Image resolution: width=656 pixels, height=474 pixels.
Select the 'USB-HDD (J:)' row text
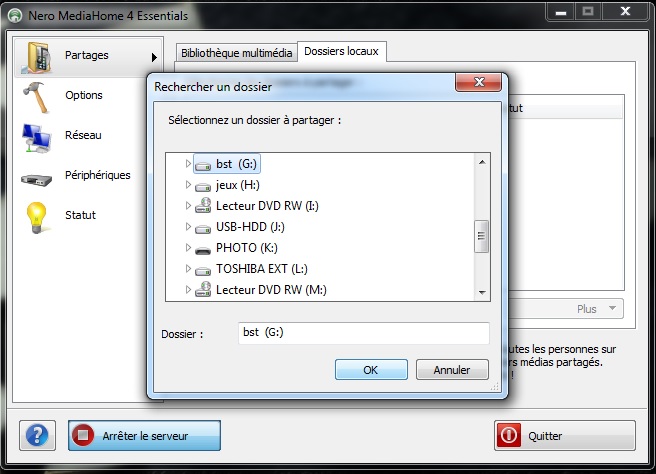pyautogui.click(x=250, y=227)
